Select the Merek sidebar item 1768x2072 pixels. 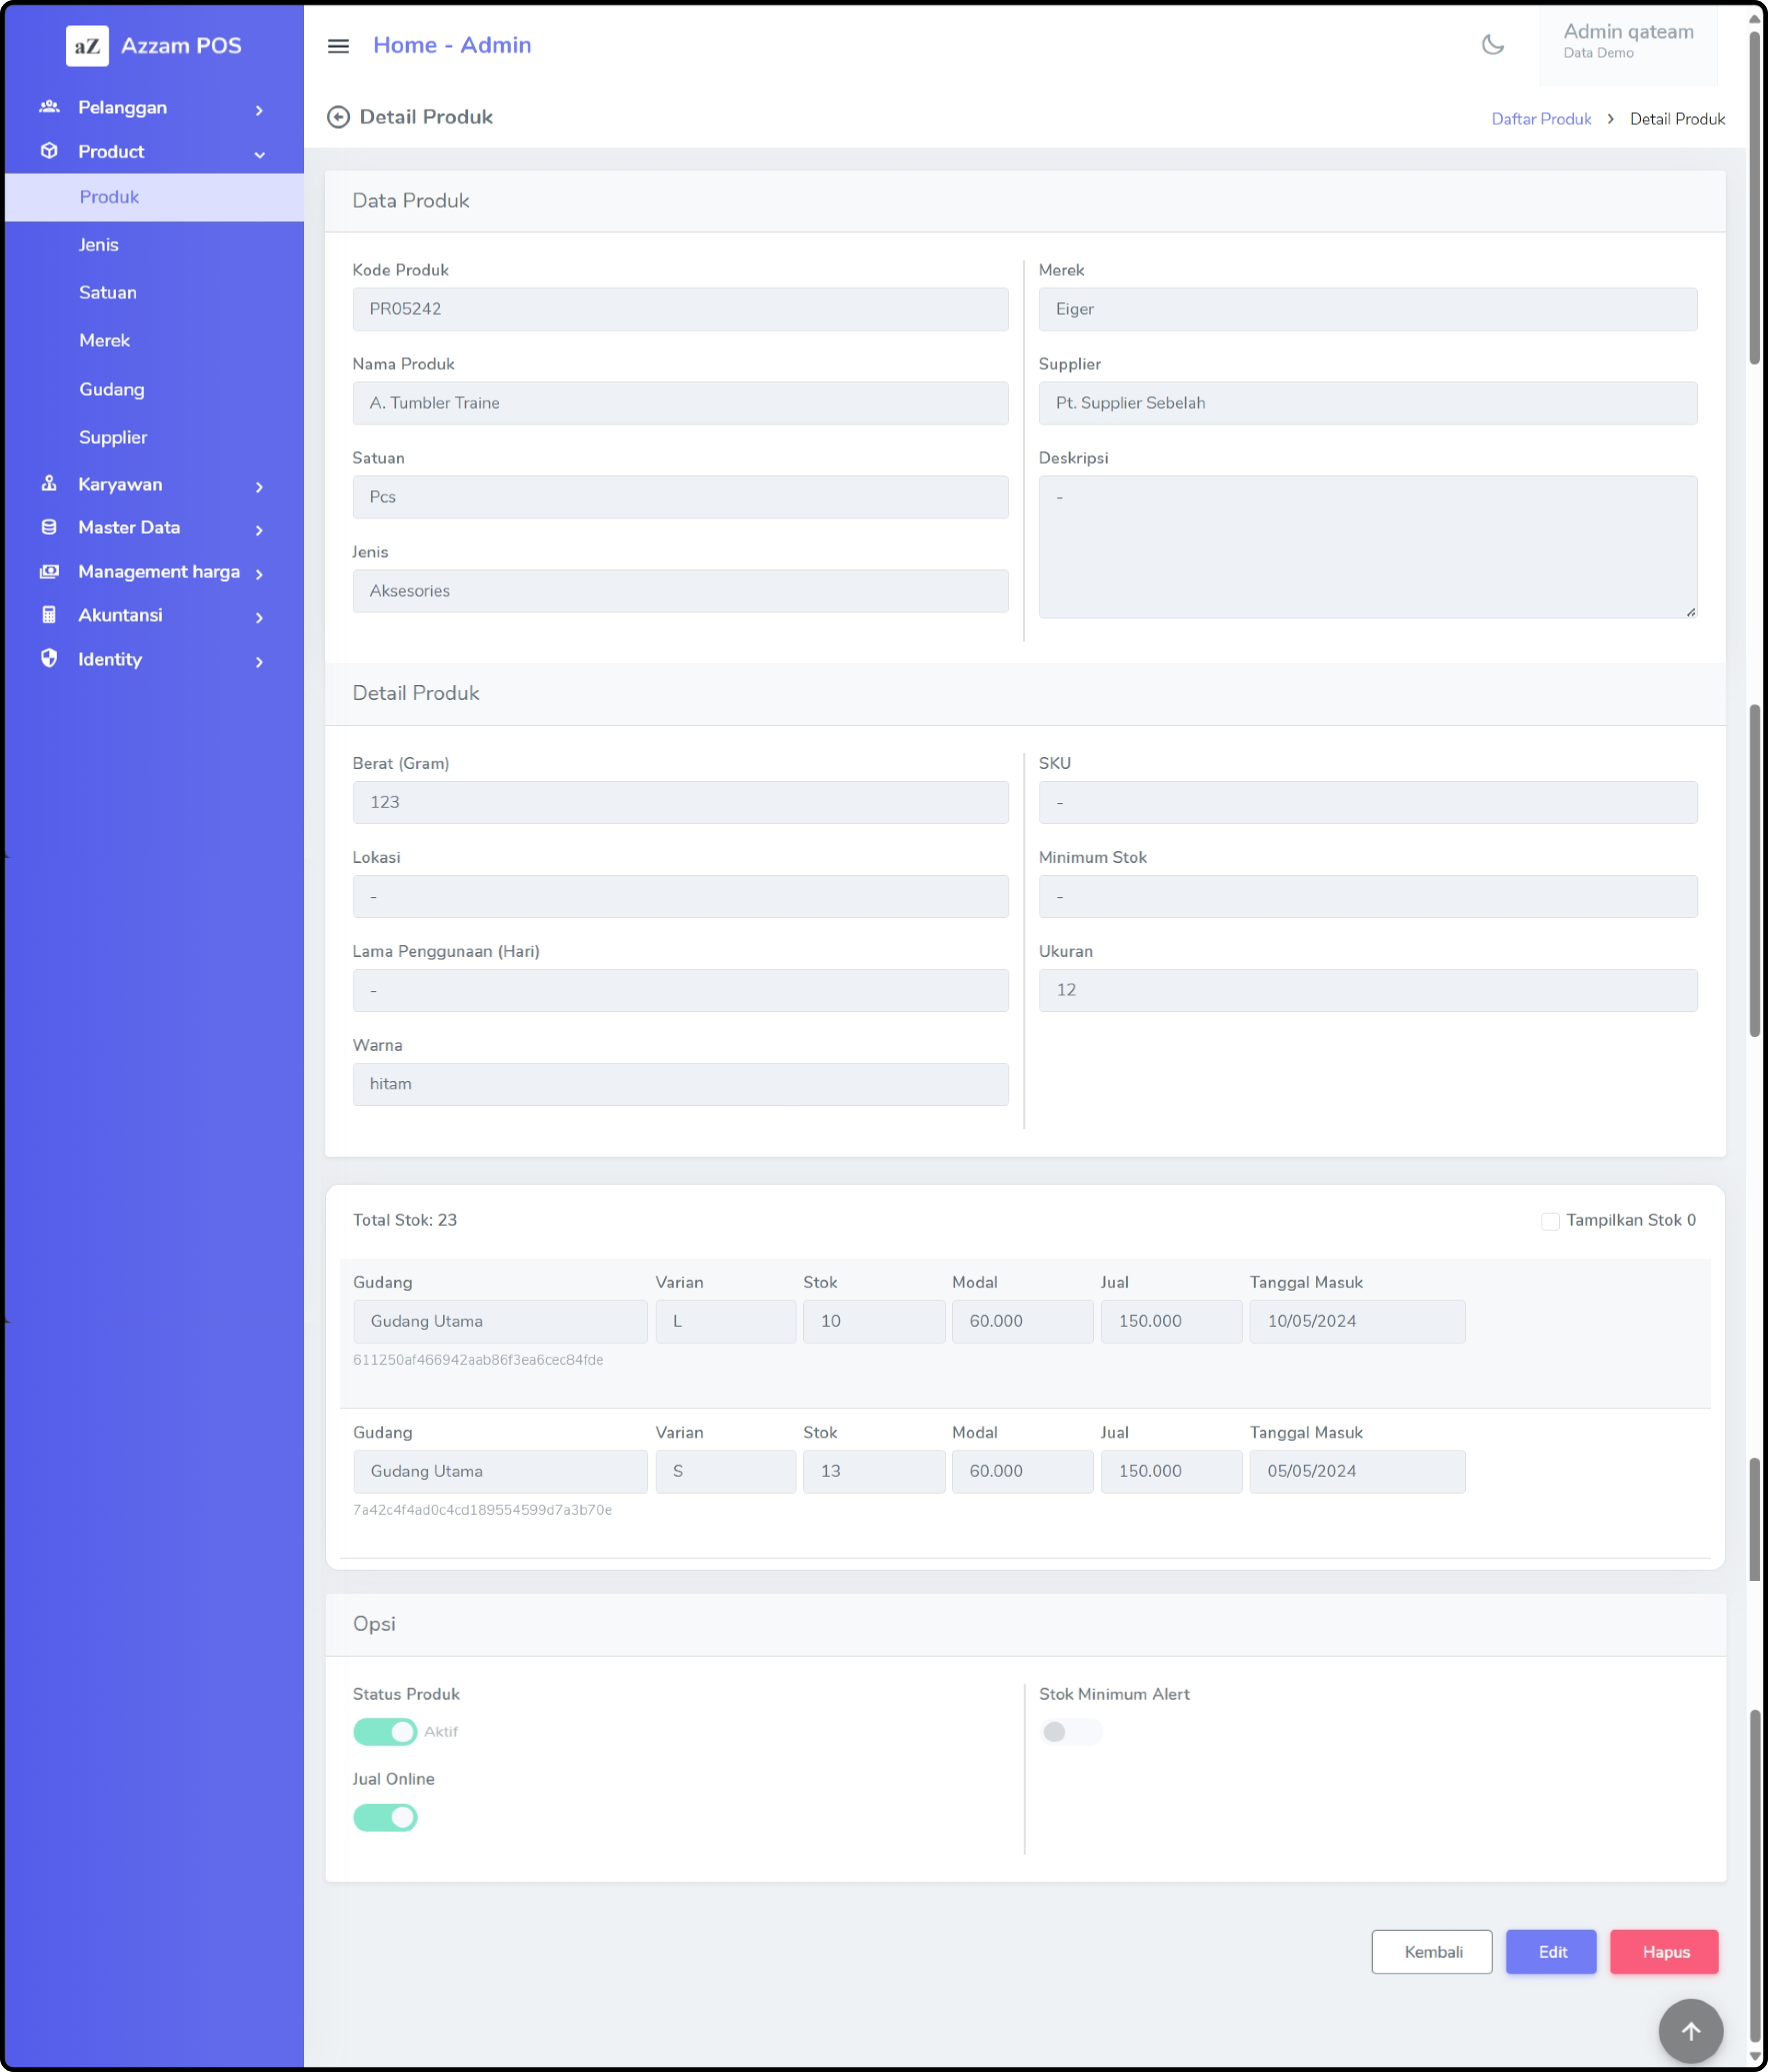105,341
